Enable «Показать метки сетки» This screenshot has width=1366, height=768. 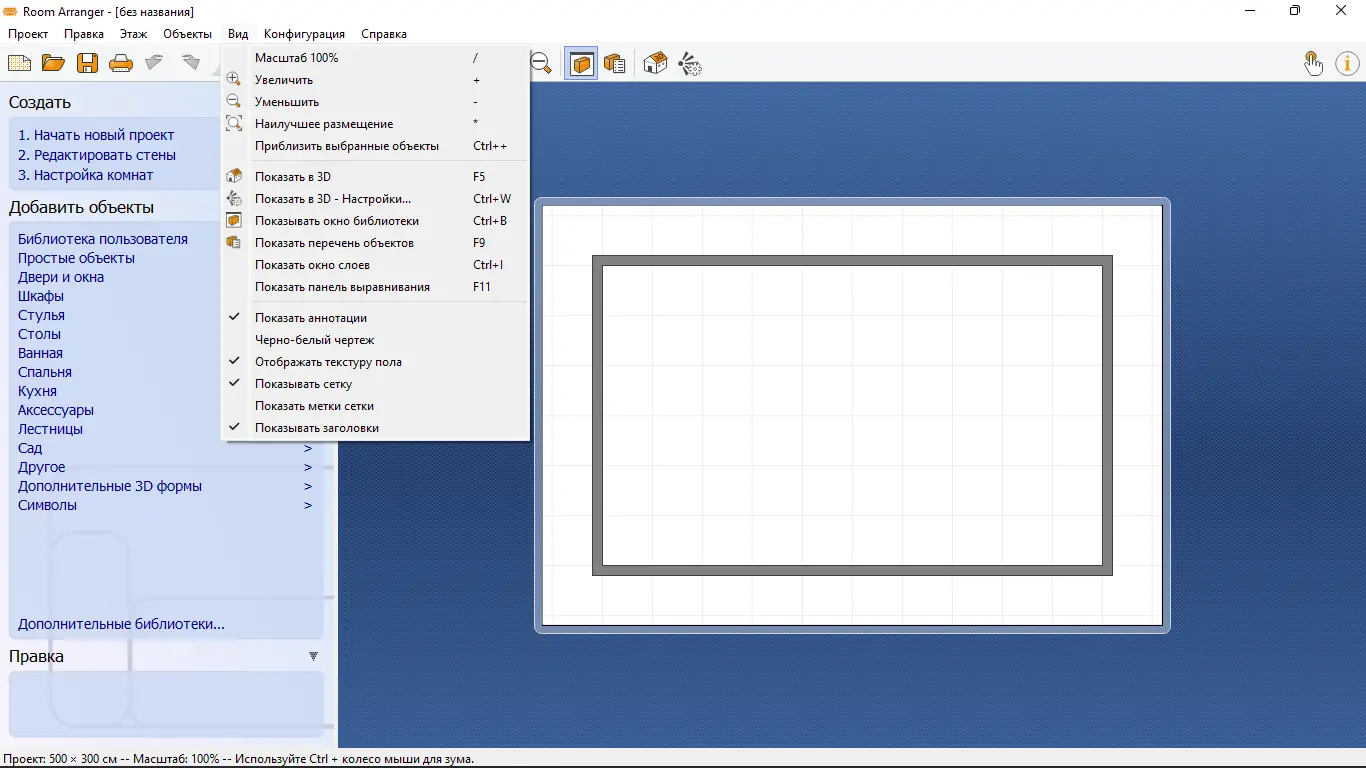coord(375,406)
